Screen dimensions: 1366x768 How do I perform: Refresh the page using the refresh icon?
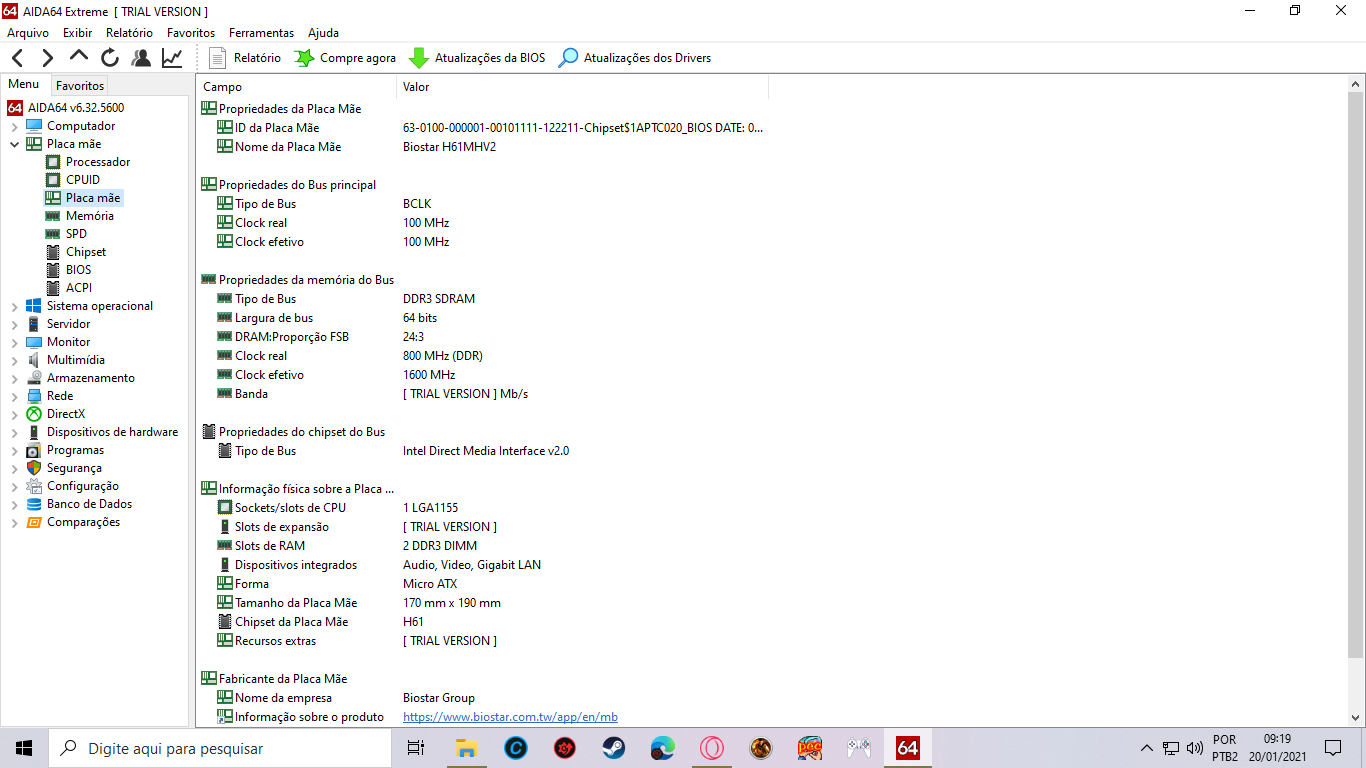[x=110, y=58]
